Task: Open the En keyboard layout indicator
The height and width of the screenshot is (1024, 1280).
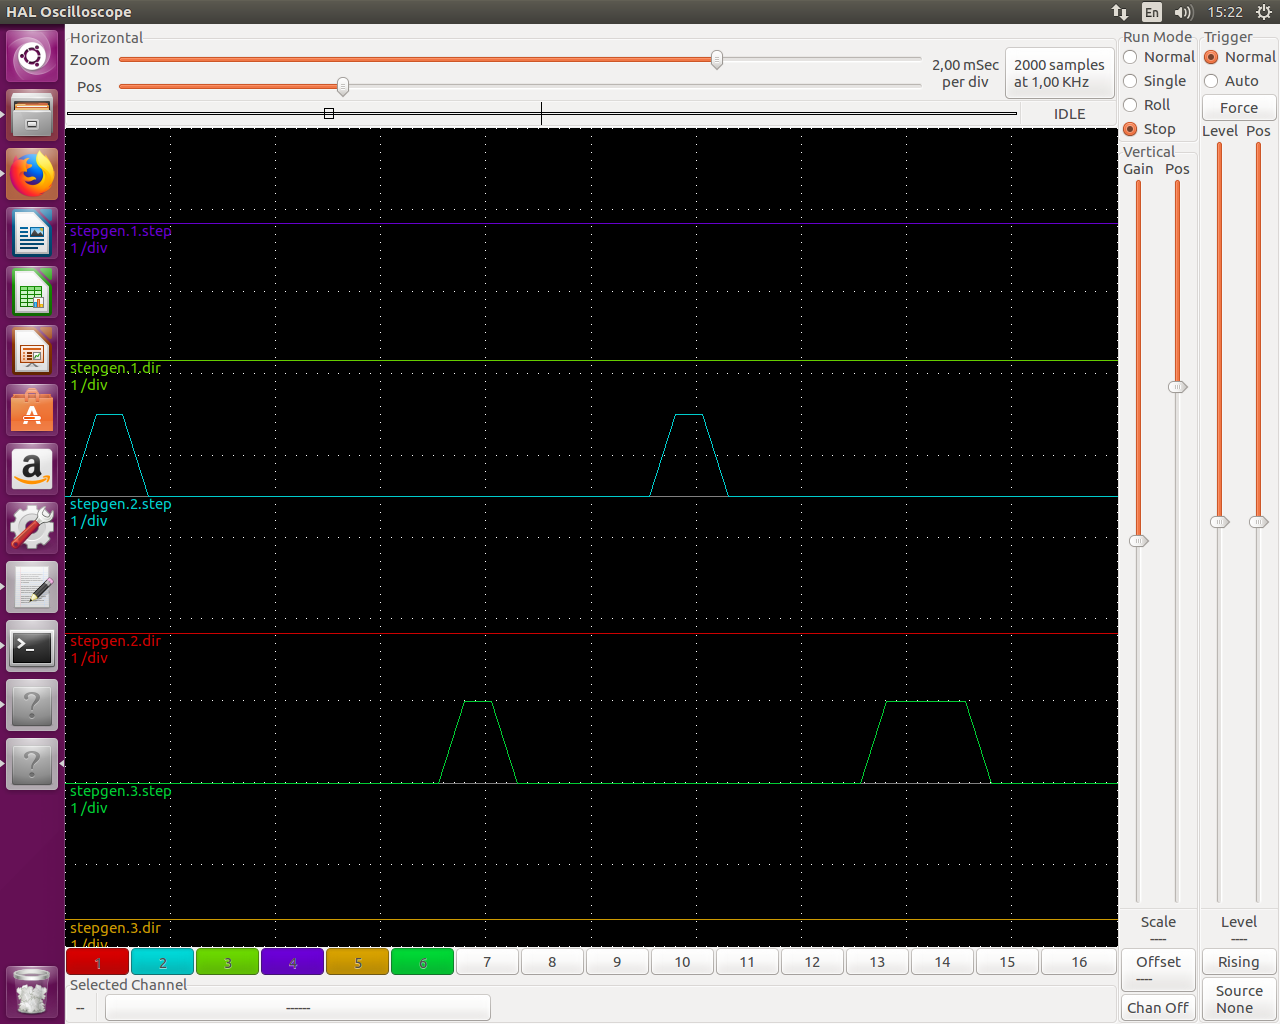Action: [1152, 12]
